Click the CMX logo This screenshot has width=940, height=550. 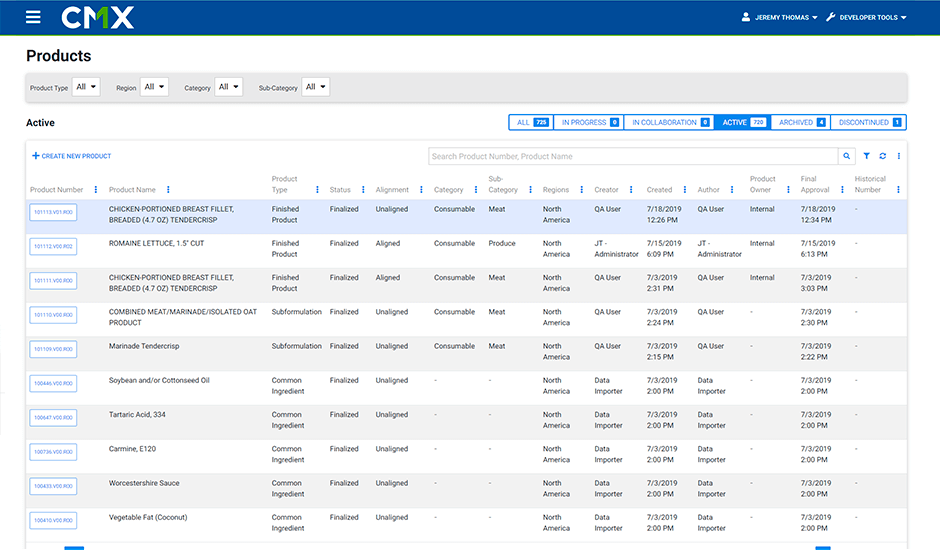pos(98,17)
